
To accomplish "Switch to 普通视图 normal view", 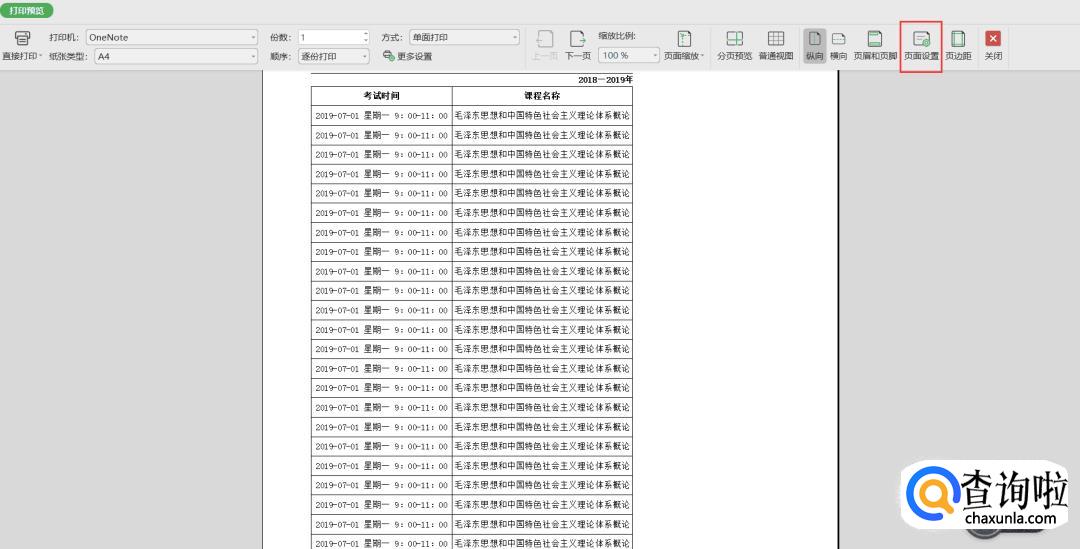I will pyautogui.click(x=776, y=45).
